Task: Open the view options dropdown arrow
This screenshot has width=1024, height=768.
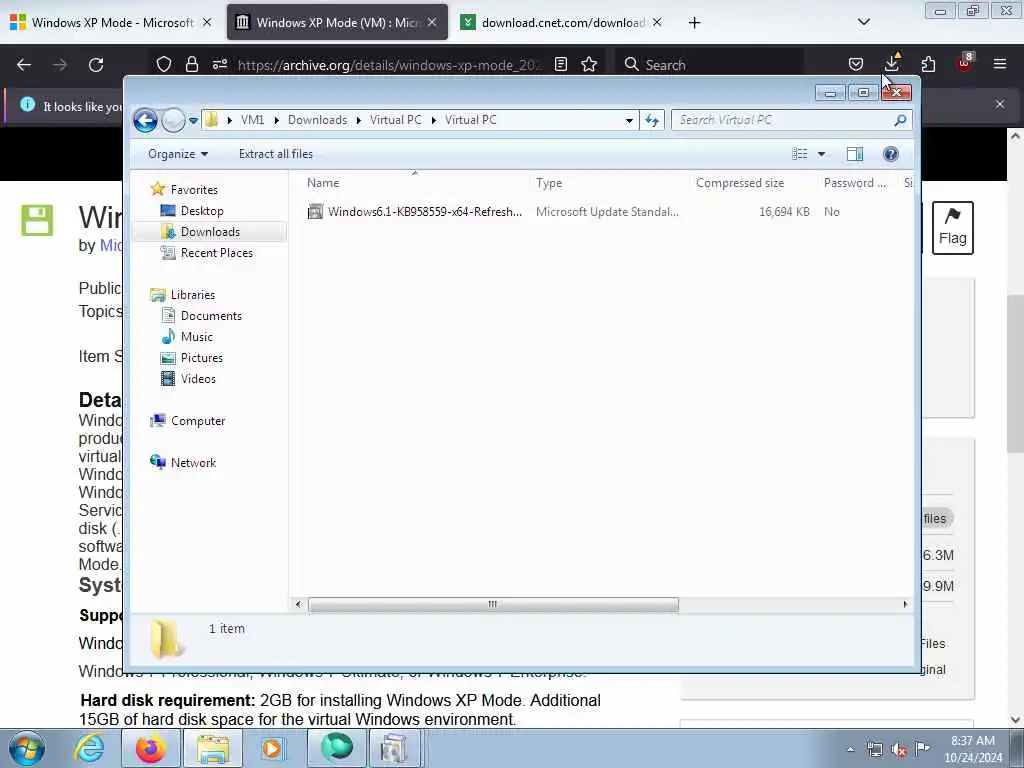Action: pyautogui.click(x=822, y=154)
